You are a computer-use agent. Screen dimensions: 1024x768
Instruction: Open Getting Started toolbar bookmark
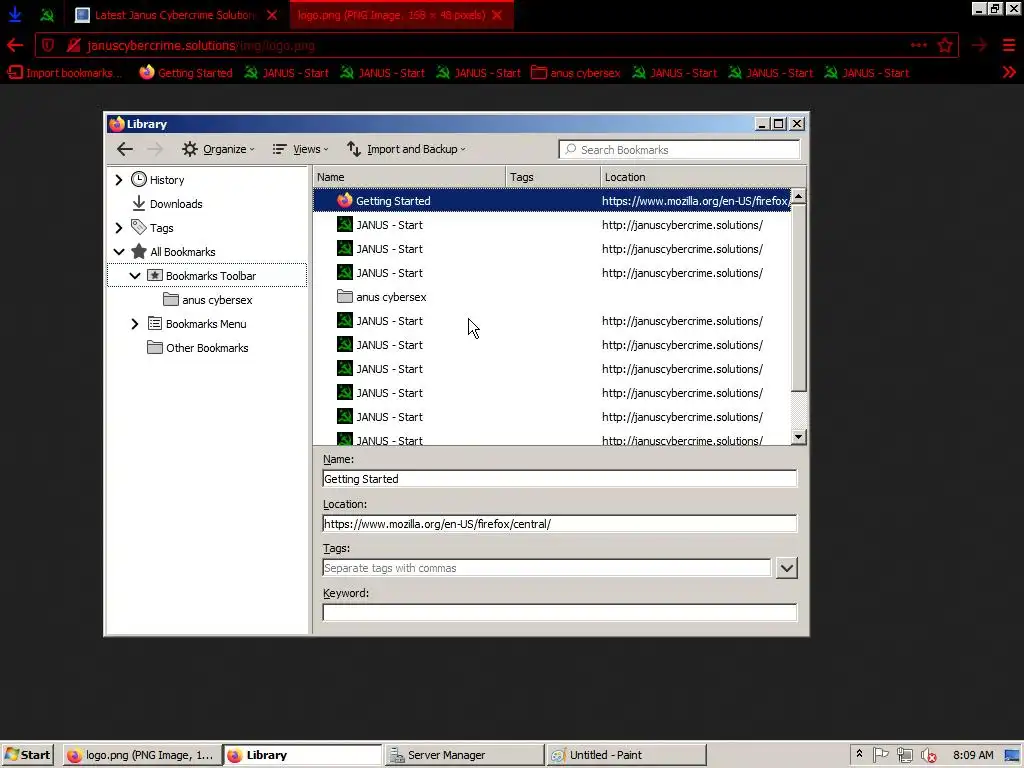[x=186, y=72]
